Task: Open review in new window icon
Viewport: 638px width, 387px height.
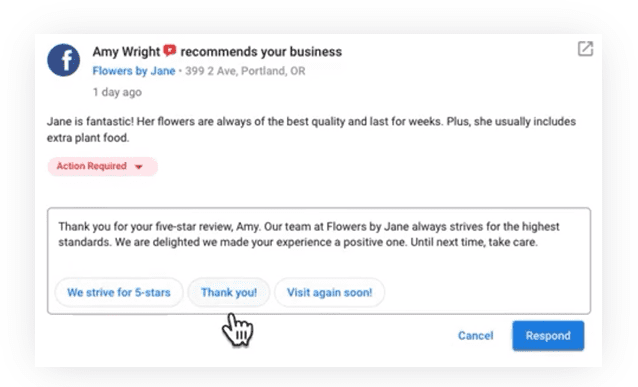Action: 585,49
